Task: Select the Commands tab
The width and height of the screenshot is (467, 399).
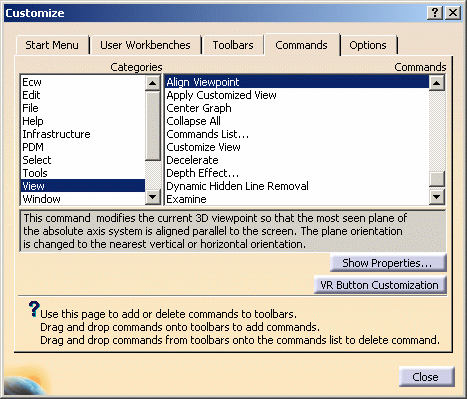Action: point(301,45)
